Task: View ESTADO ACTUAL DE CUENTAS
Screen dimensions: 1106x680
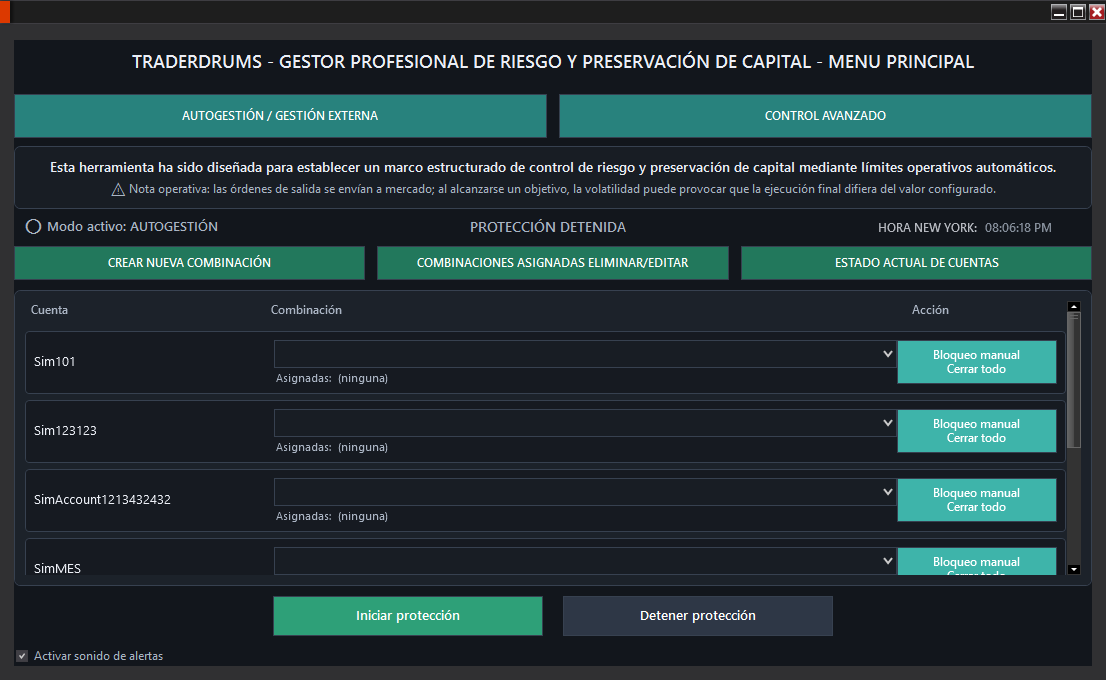Action: coord(914,263)
